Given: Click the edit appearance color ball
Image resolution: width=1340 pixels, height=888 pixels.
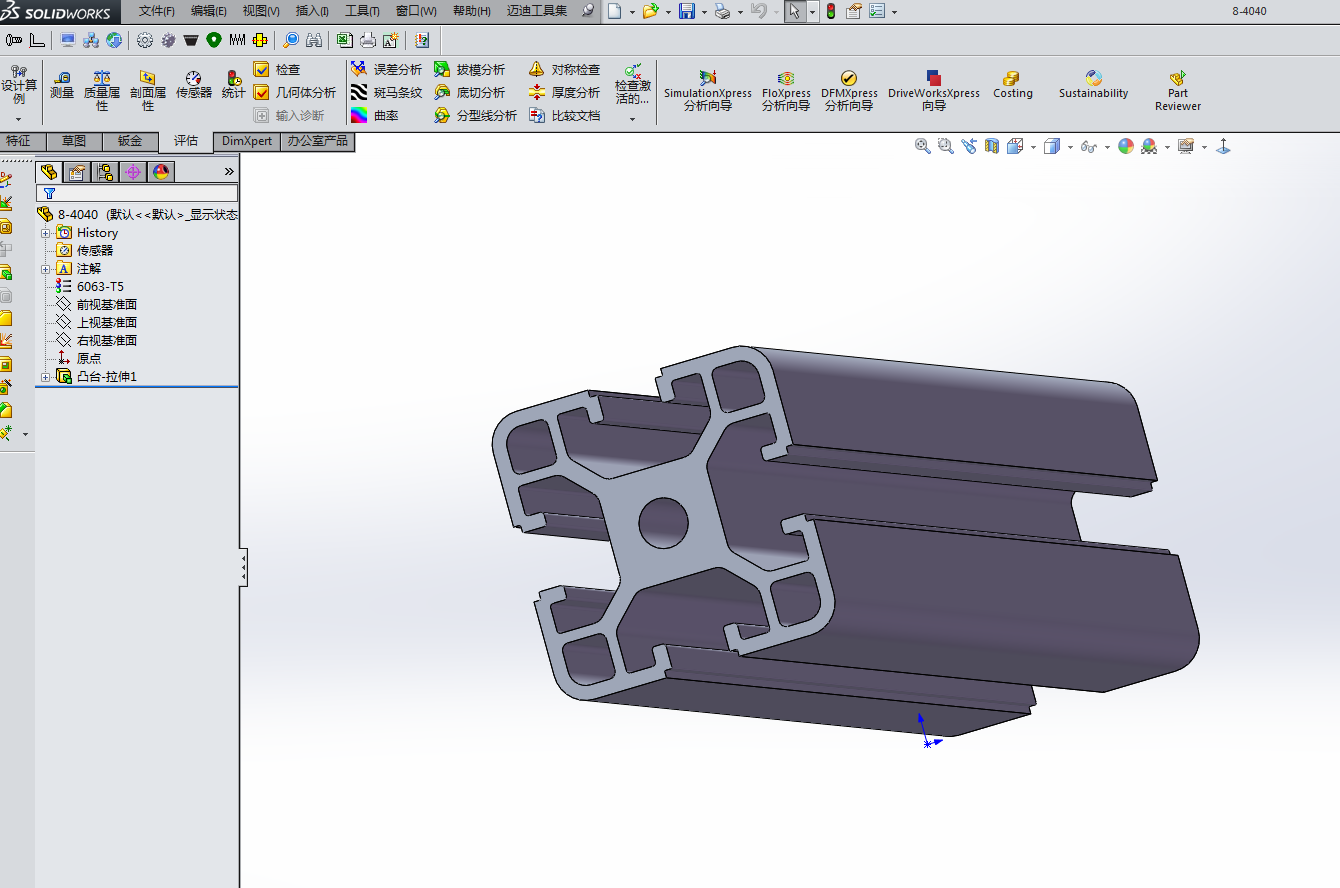Looking at the screenshot, I should (x=1126, y=146).
